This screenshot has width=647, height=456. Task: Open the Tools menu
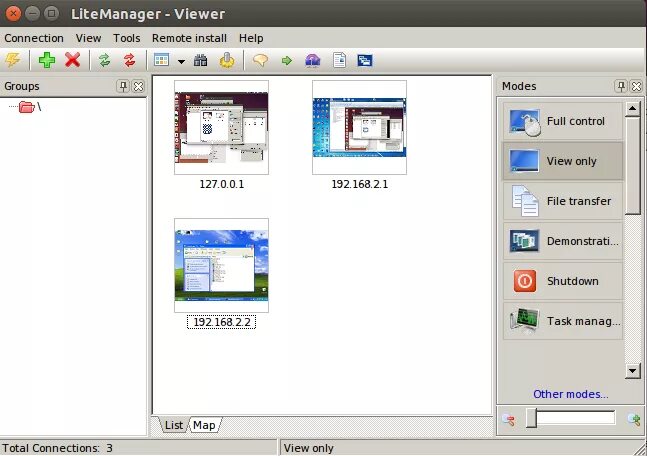tap(127, 38)
